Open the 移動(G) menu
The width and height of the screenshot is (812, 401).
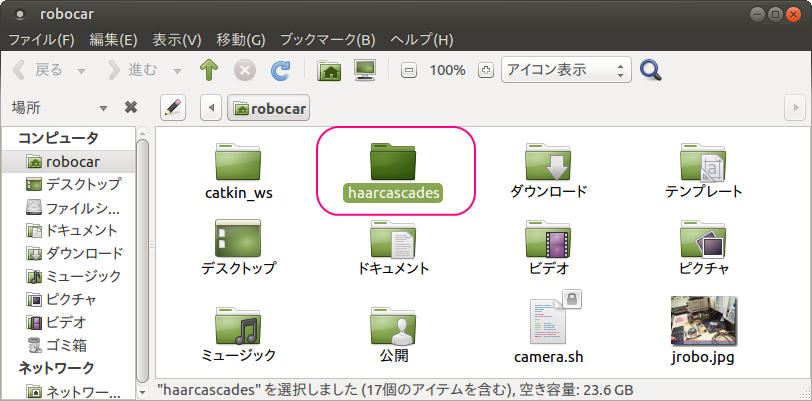click(241, 39)
